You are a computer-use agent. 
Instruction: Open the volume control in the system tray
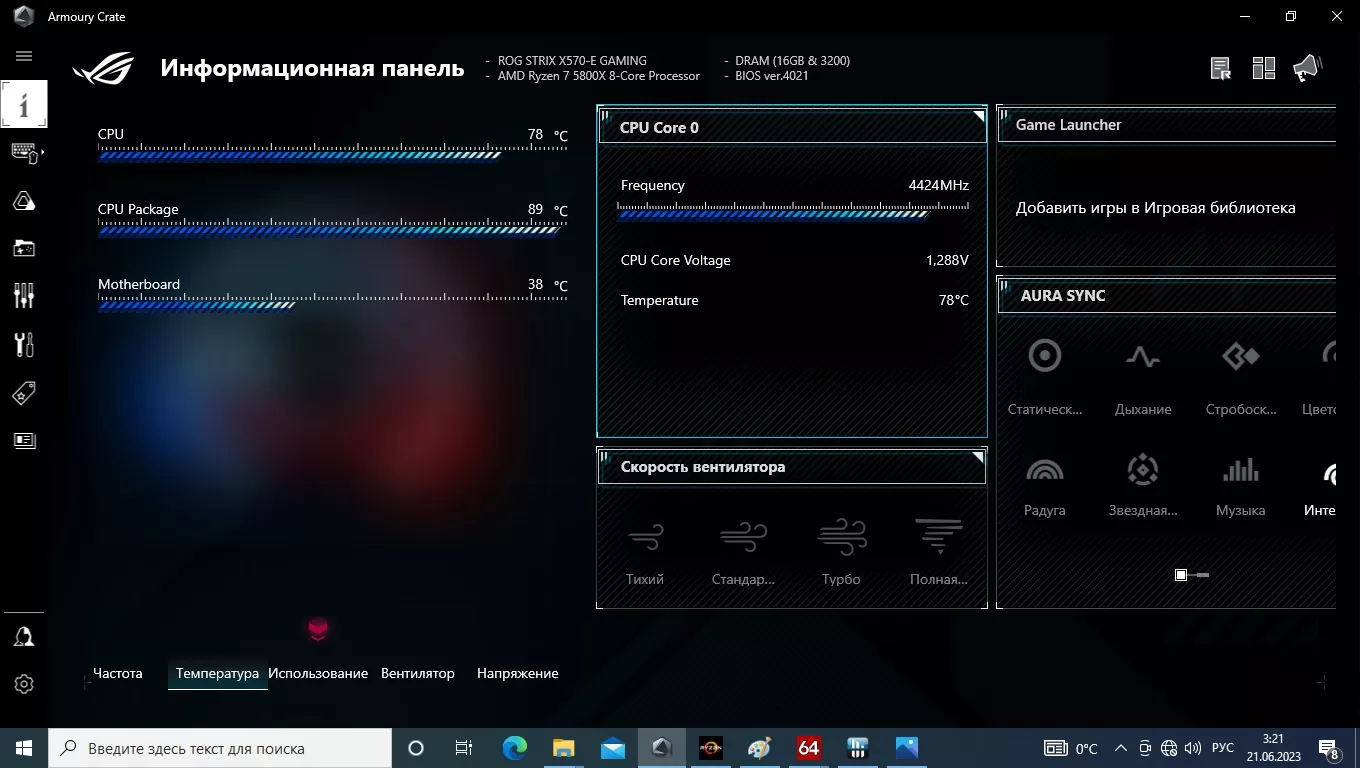click(x=1192, y=748)
